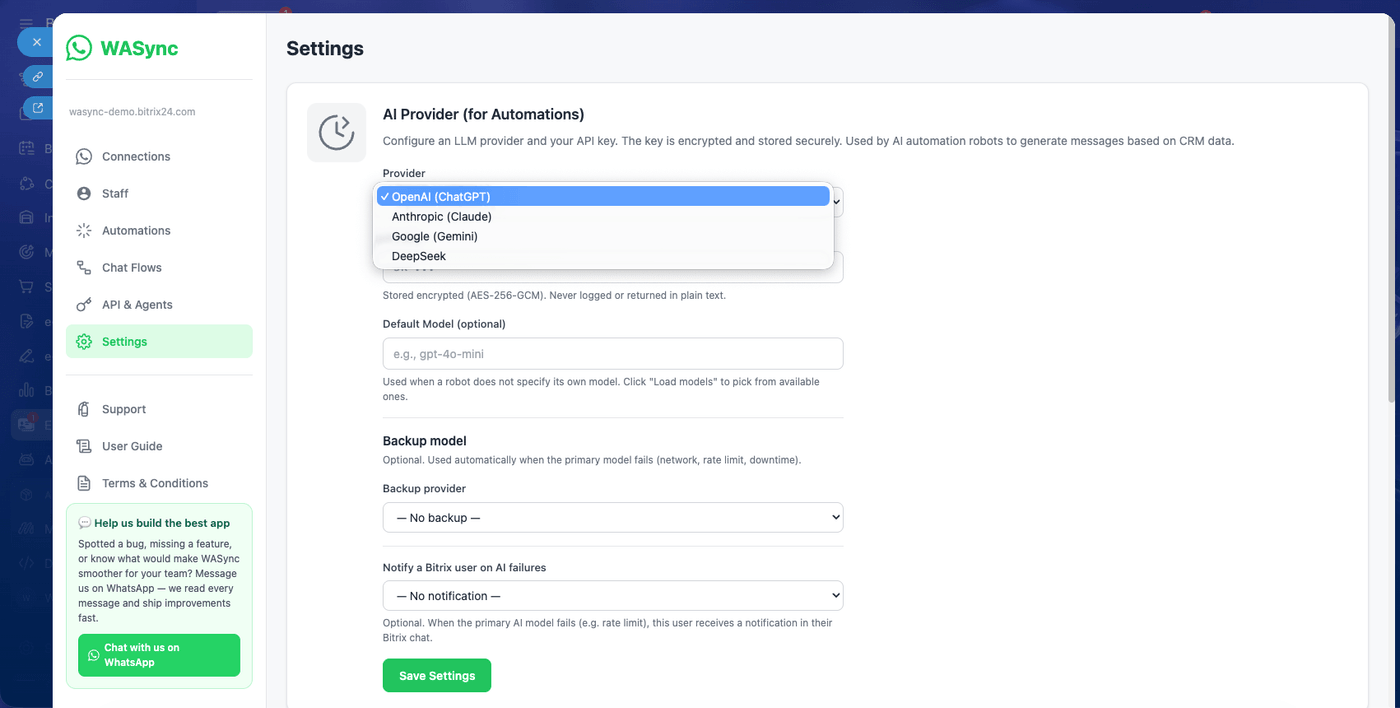1400x708 pixels.
Task: Select the Settings menu item
Action: (159, 342)
